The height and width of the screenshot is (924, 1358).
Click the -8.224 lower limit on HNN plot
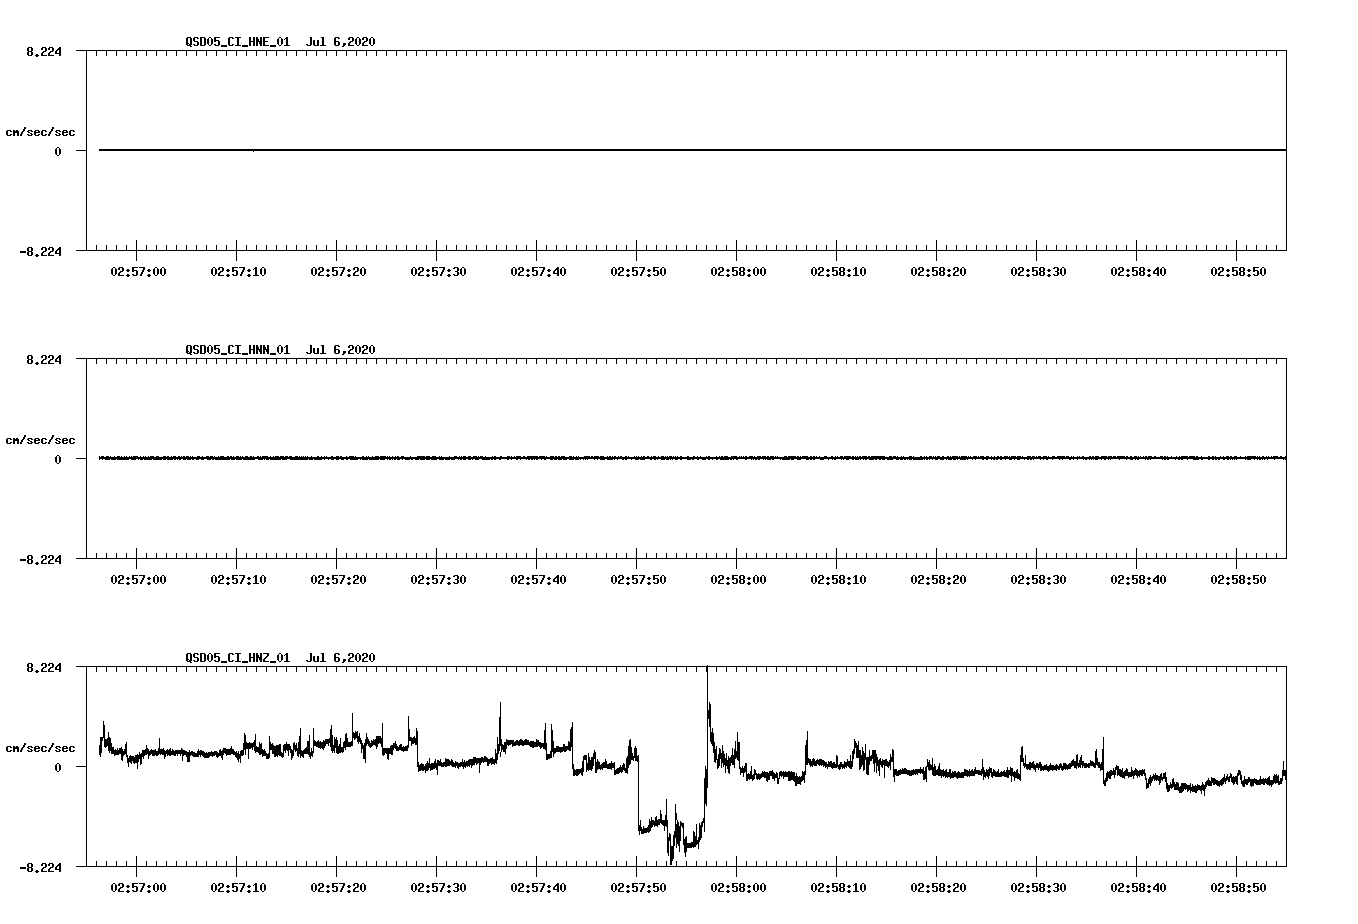(41, 560)
